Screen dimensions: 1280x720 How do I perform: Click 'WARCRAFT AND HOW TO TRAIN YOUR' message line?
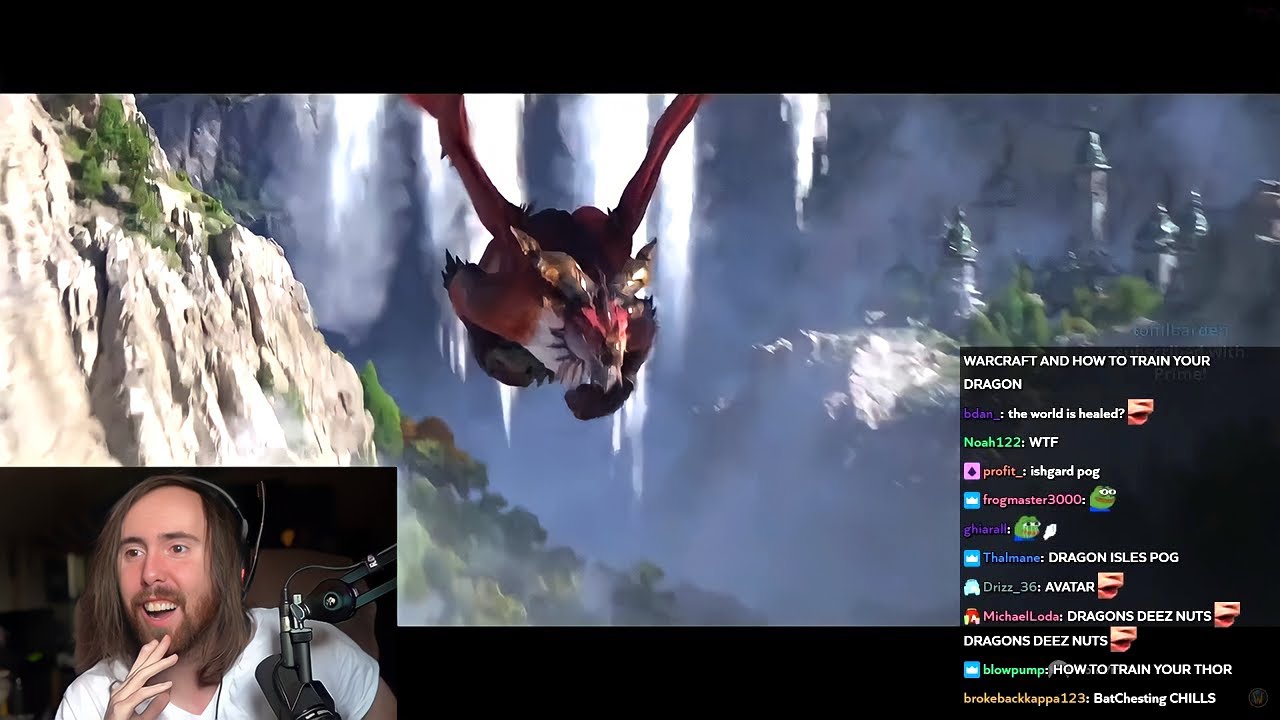coord(1087,361)
